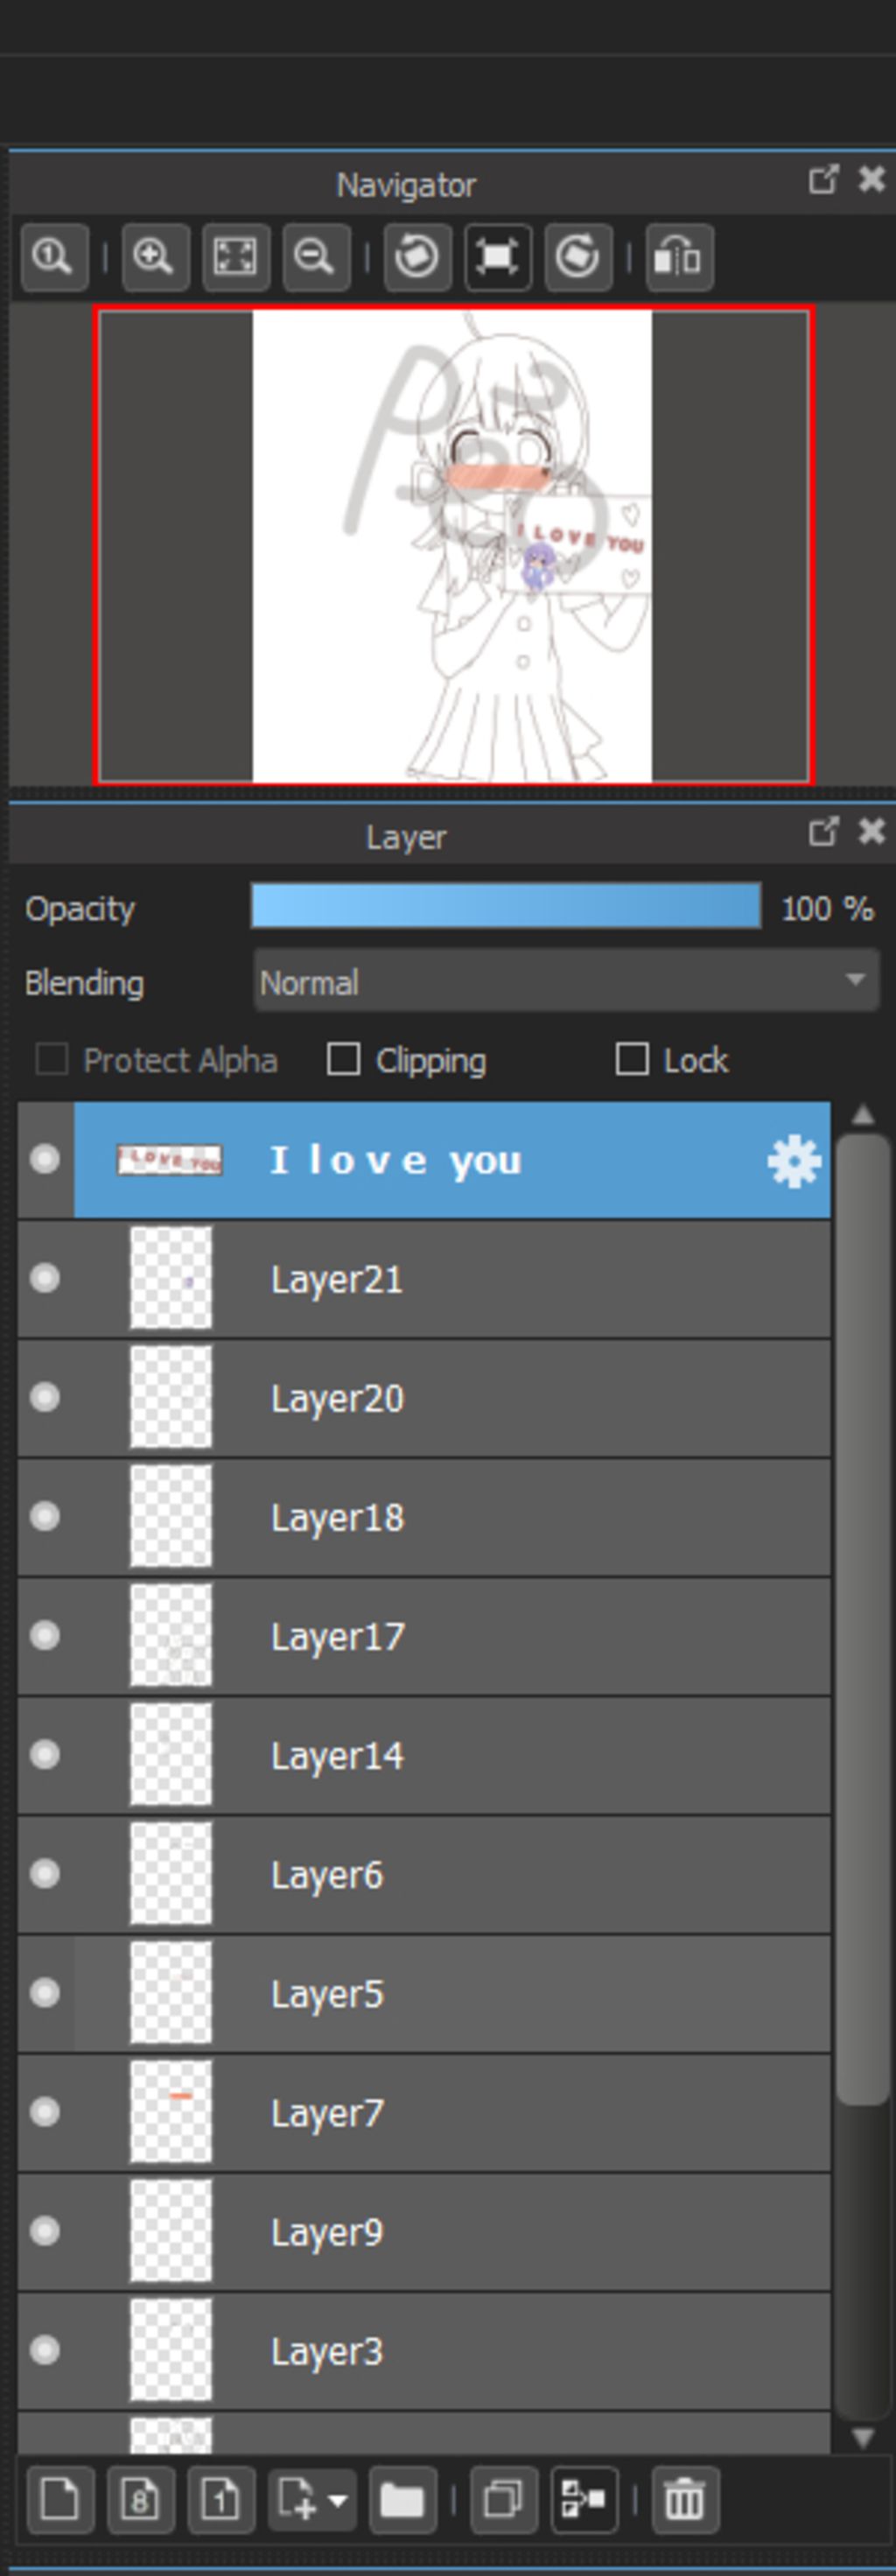Rotate canvas view left
The image size is (896, 2576).
(x=417, y=258)
